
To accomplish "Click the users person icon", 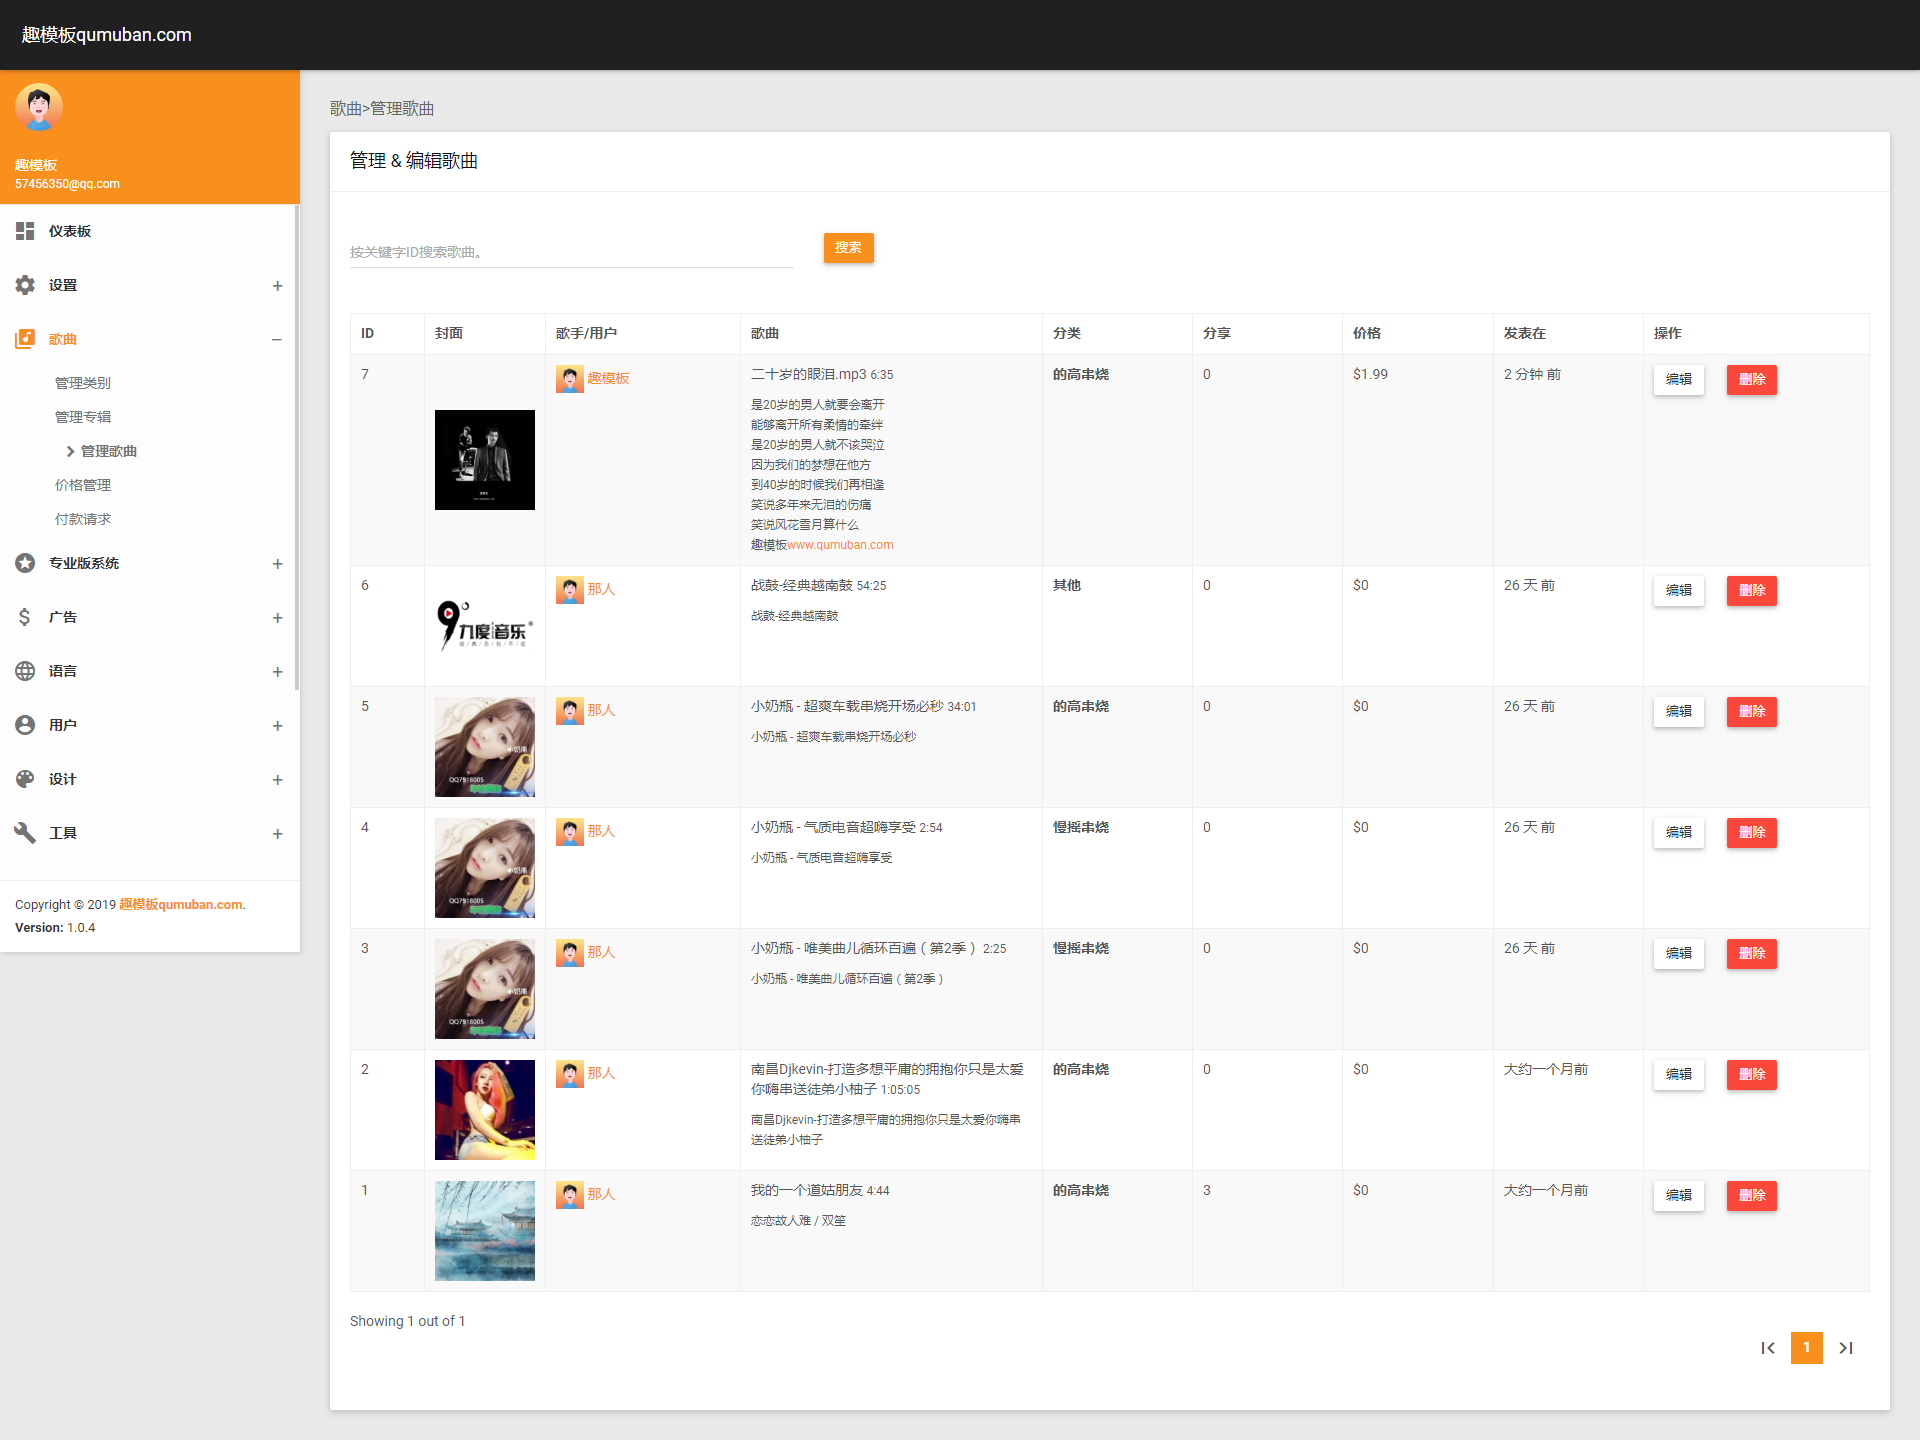I will 25,725.
